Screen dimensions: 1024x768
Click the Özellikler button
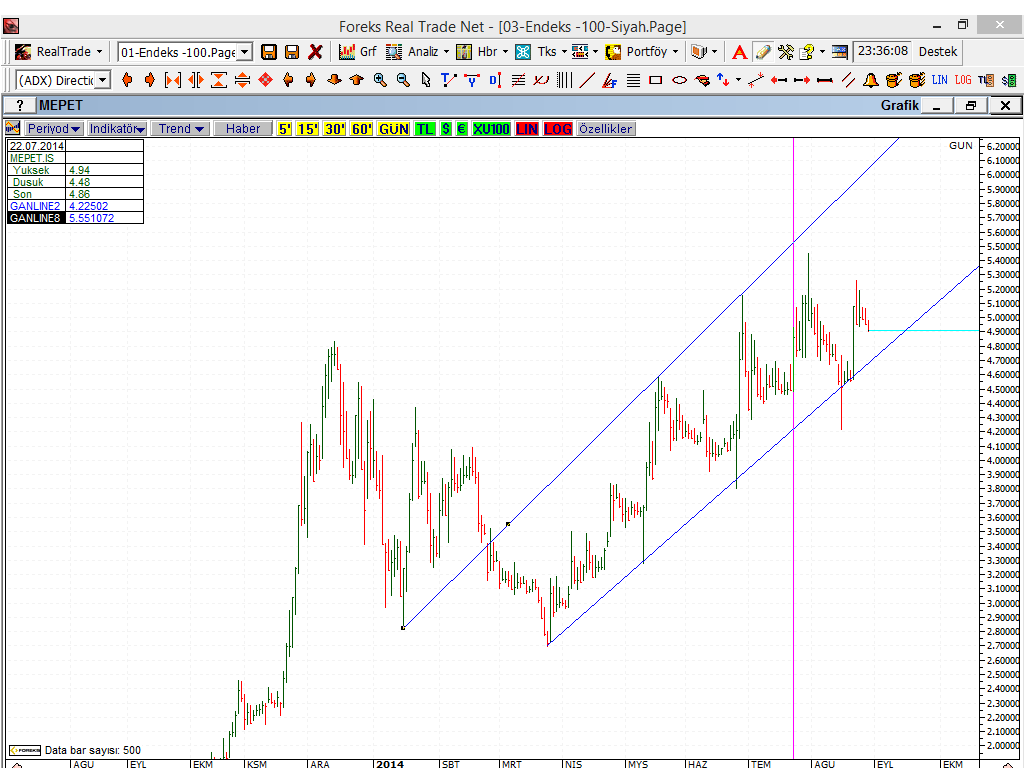(x=605, y=129)
